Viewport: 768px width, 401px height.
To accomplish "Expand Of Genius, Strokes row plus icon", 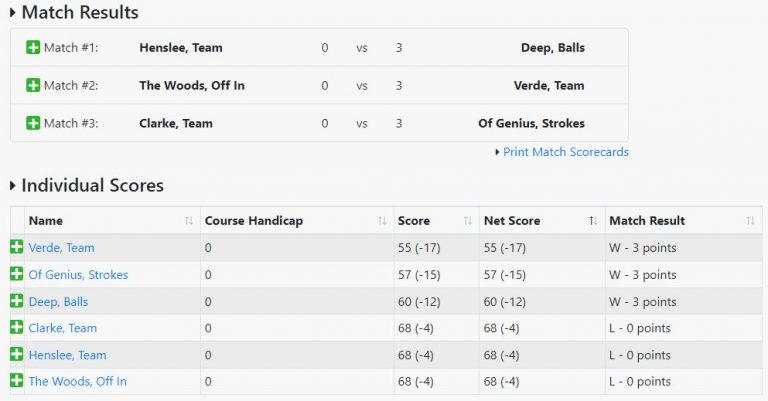I will pyautogui.click(x=17, y=275).
